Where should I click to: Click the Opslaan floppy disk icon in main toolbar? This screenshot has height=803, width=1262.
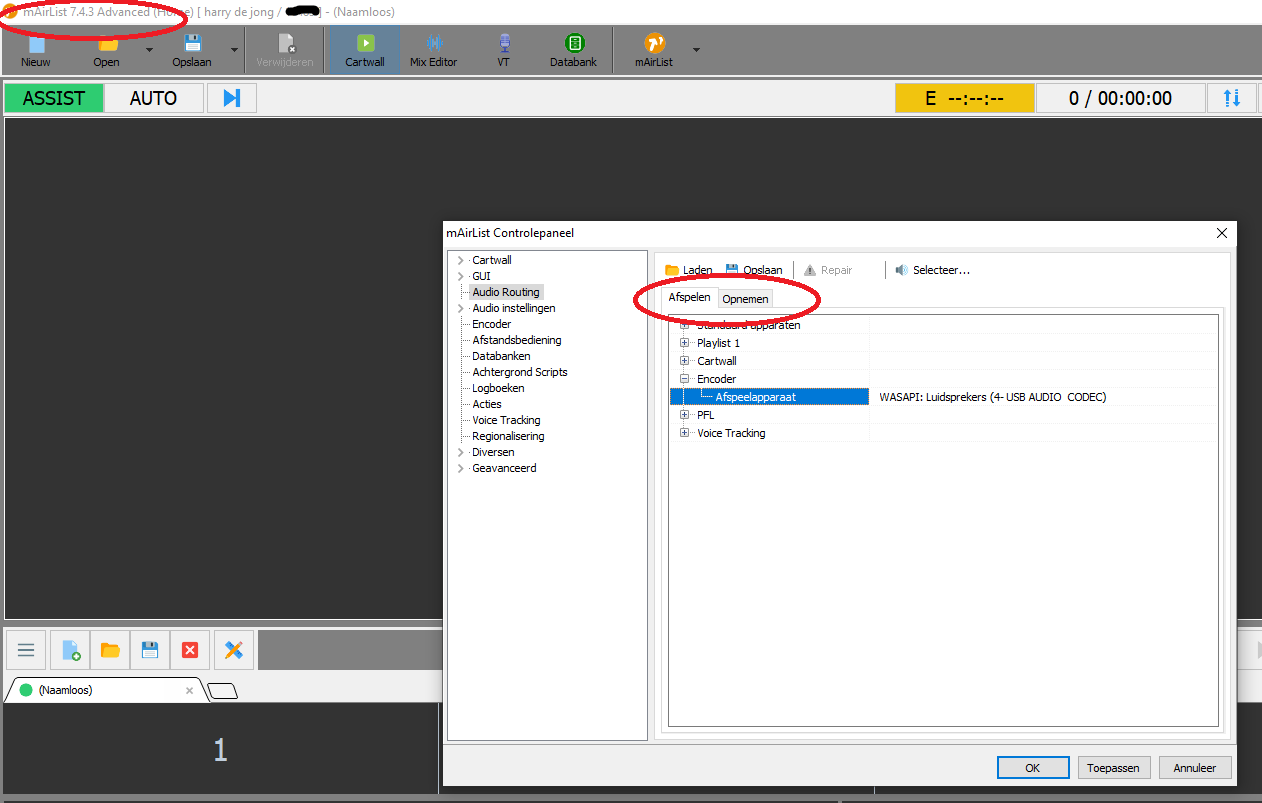[x=193, y=43]
